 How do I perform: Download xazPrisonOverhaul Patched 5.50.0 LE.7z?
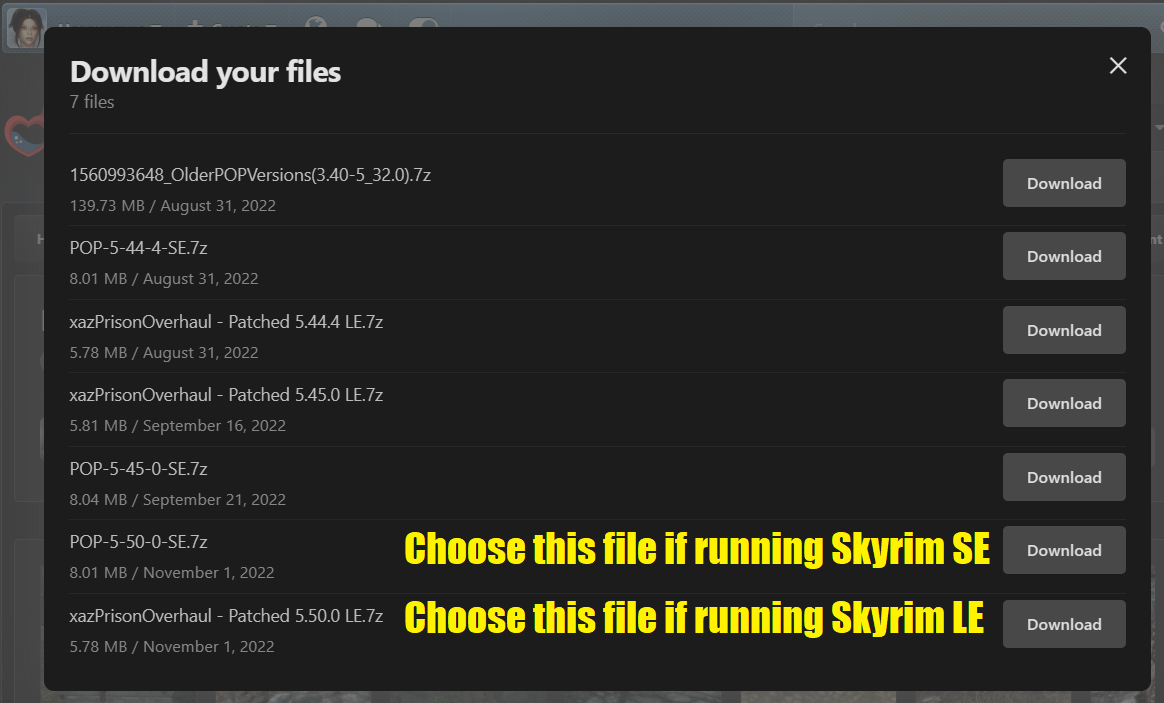[1064, 624]
